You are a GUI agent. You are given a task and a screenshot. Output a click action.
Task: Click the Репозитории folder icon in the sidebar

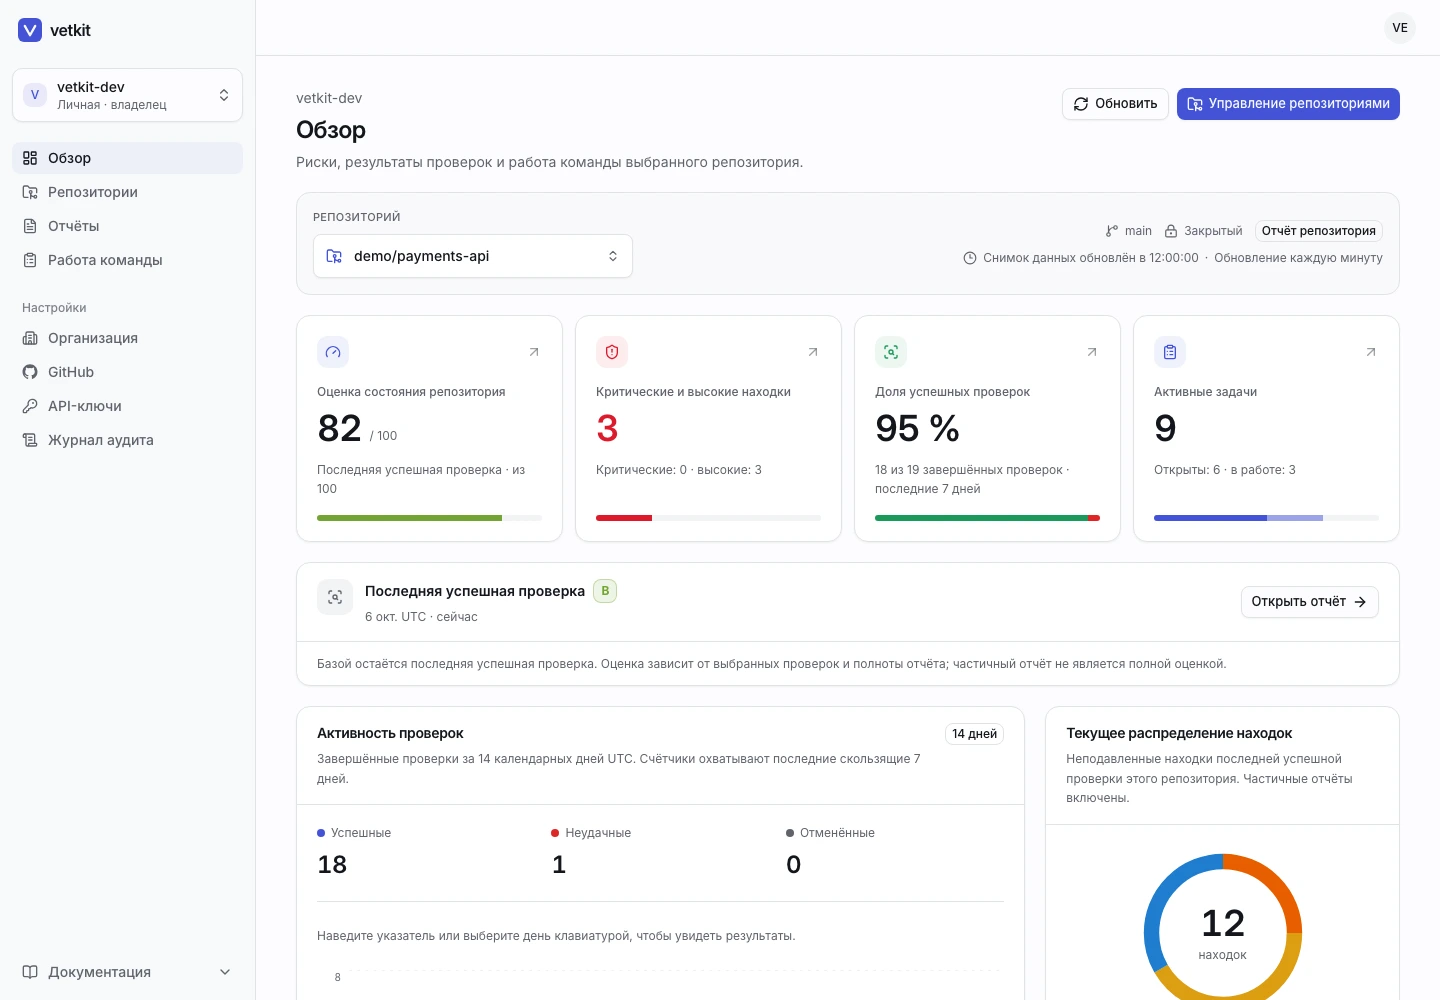click(x=30, y=192)
